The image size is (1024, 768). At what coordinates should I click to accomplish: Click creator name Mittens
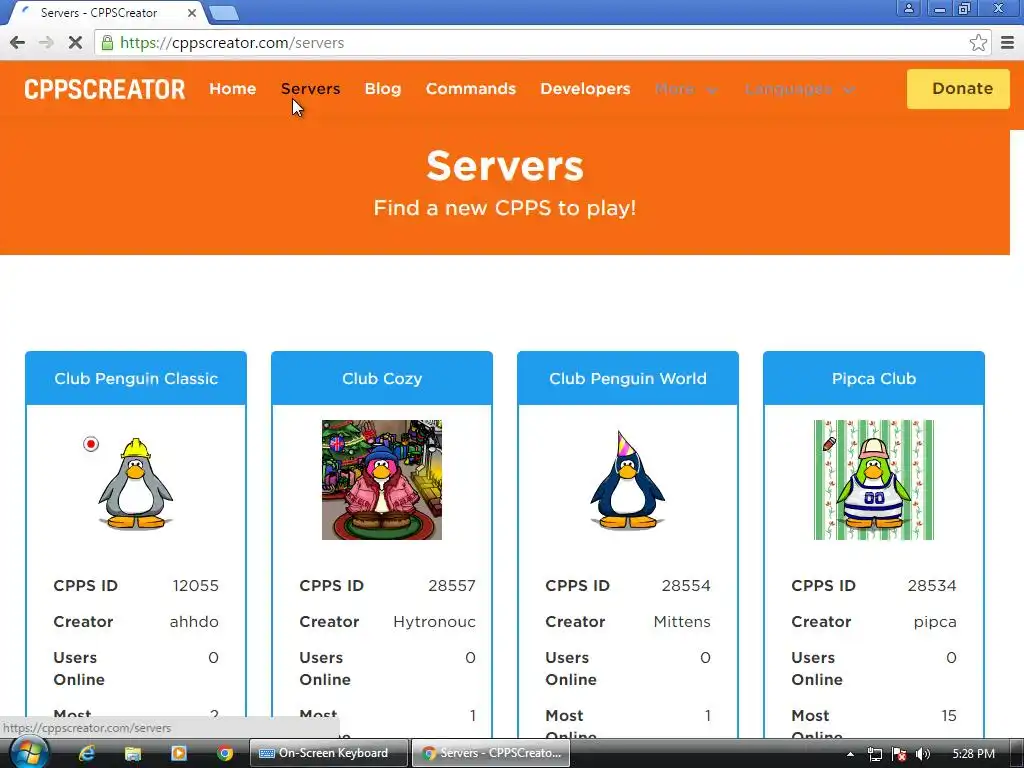682,622
